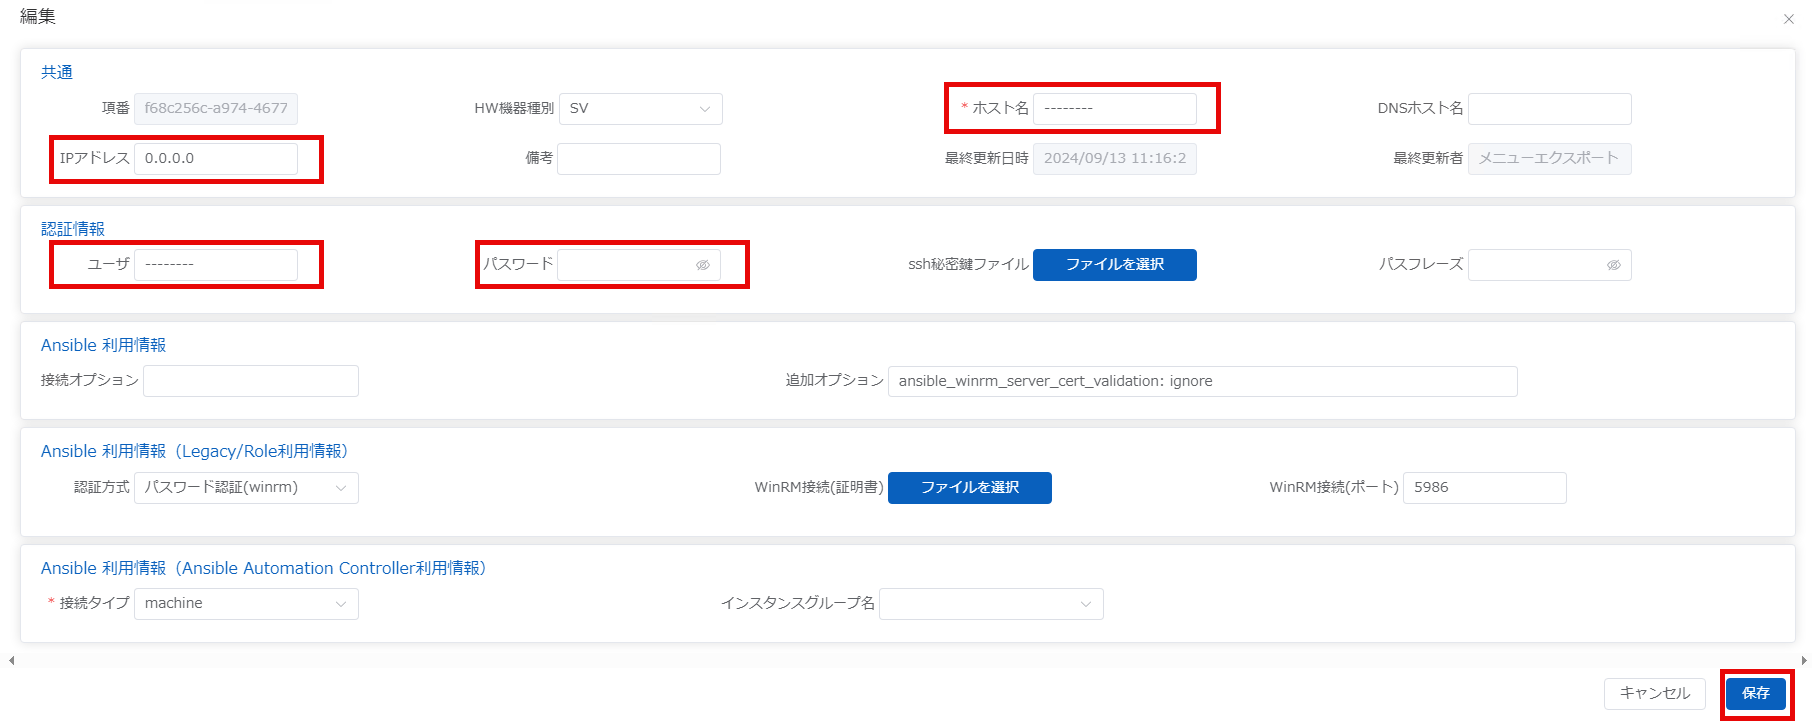Click the IPアドレス field

pyautogui.click(x=215, y=159)
